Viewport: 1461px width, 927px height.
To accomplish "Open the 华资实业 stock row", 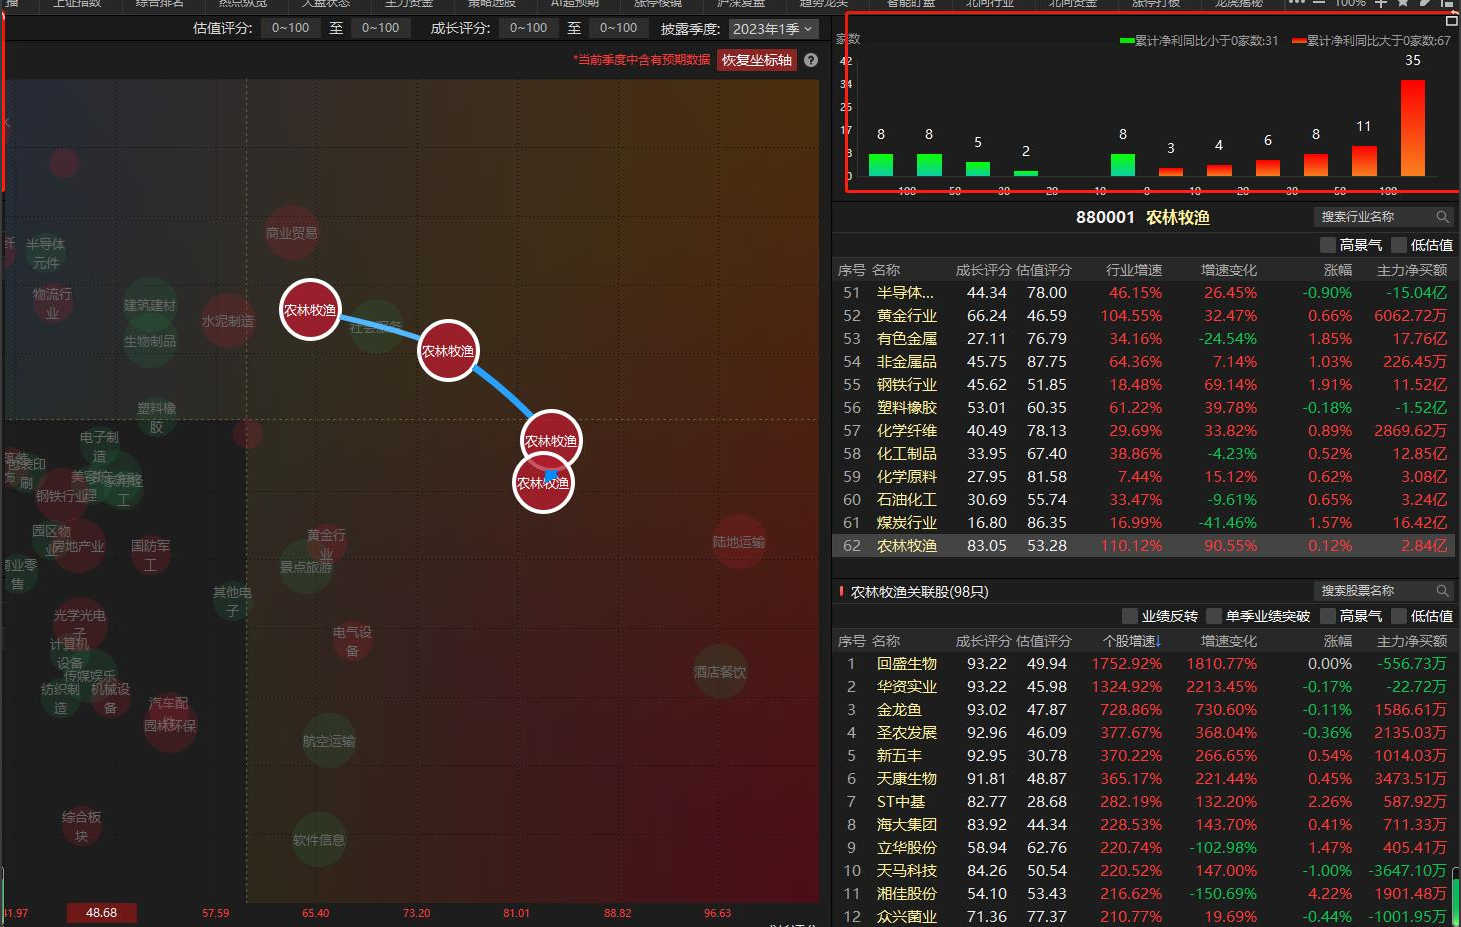I will (x=1143, y=687).
